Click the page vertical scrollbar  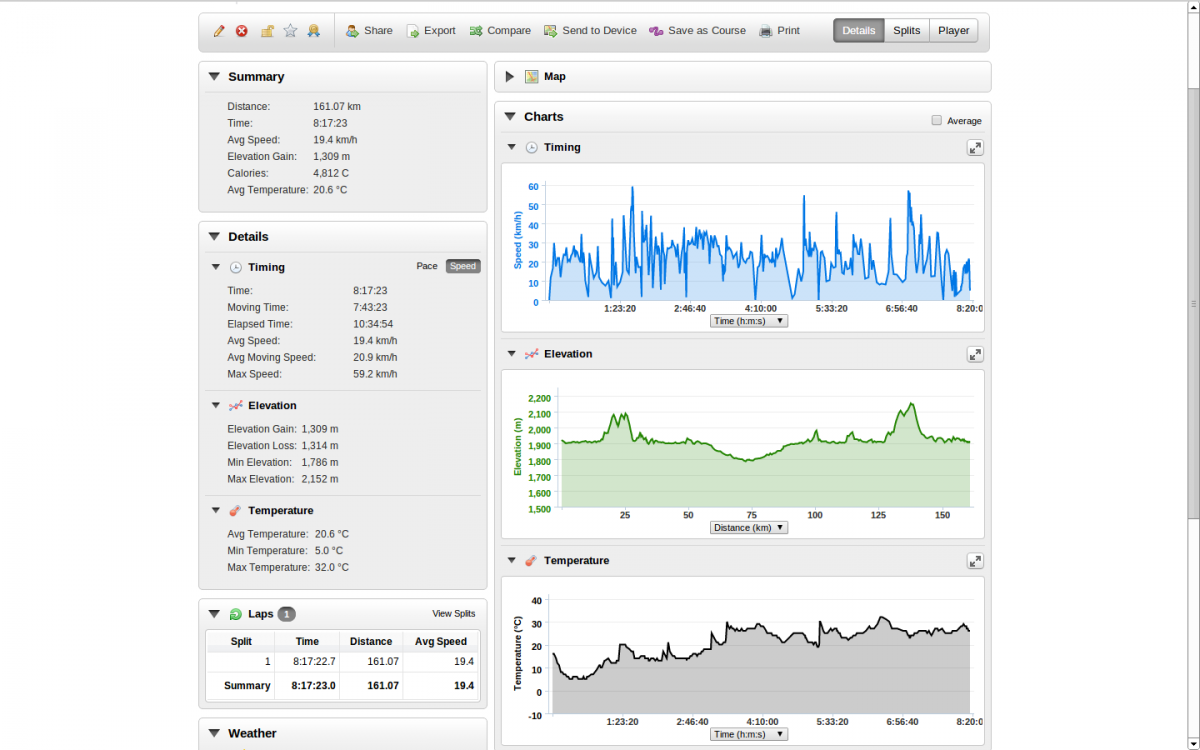[1192, 303]
